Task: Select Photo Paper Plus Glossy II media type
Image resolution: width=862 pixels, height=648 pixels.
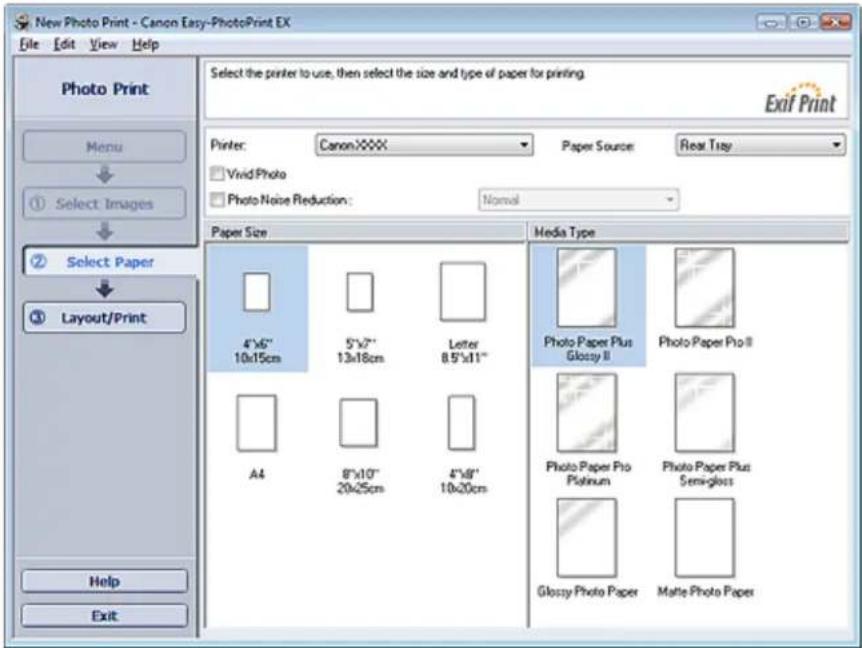Action: pos(587,287)
